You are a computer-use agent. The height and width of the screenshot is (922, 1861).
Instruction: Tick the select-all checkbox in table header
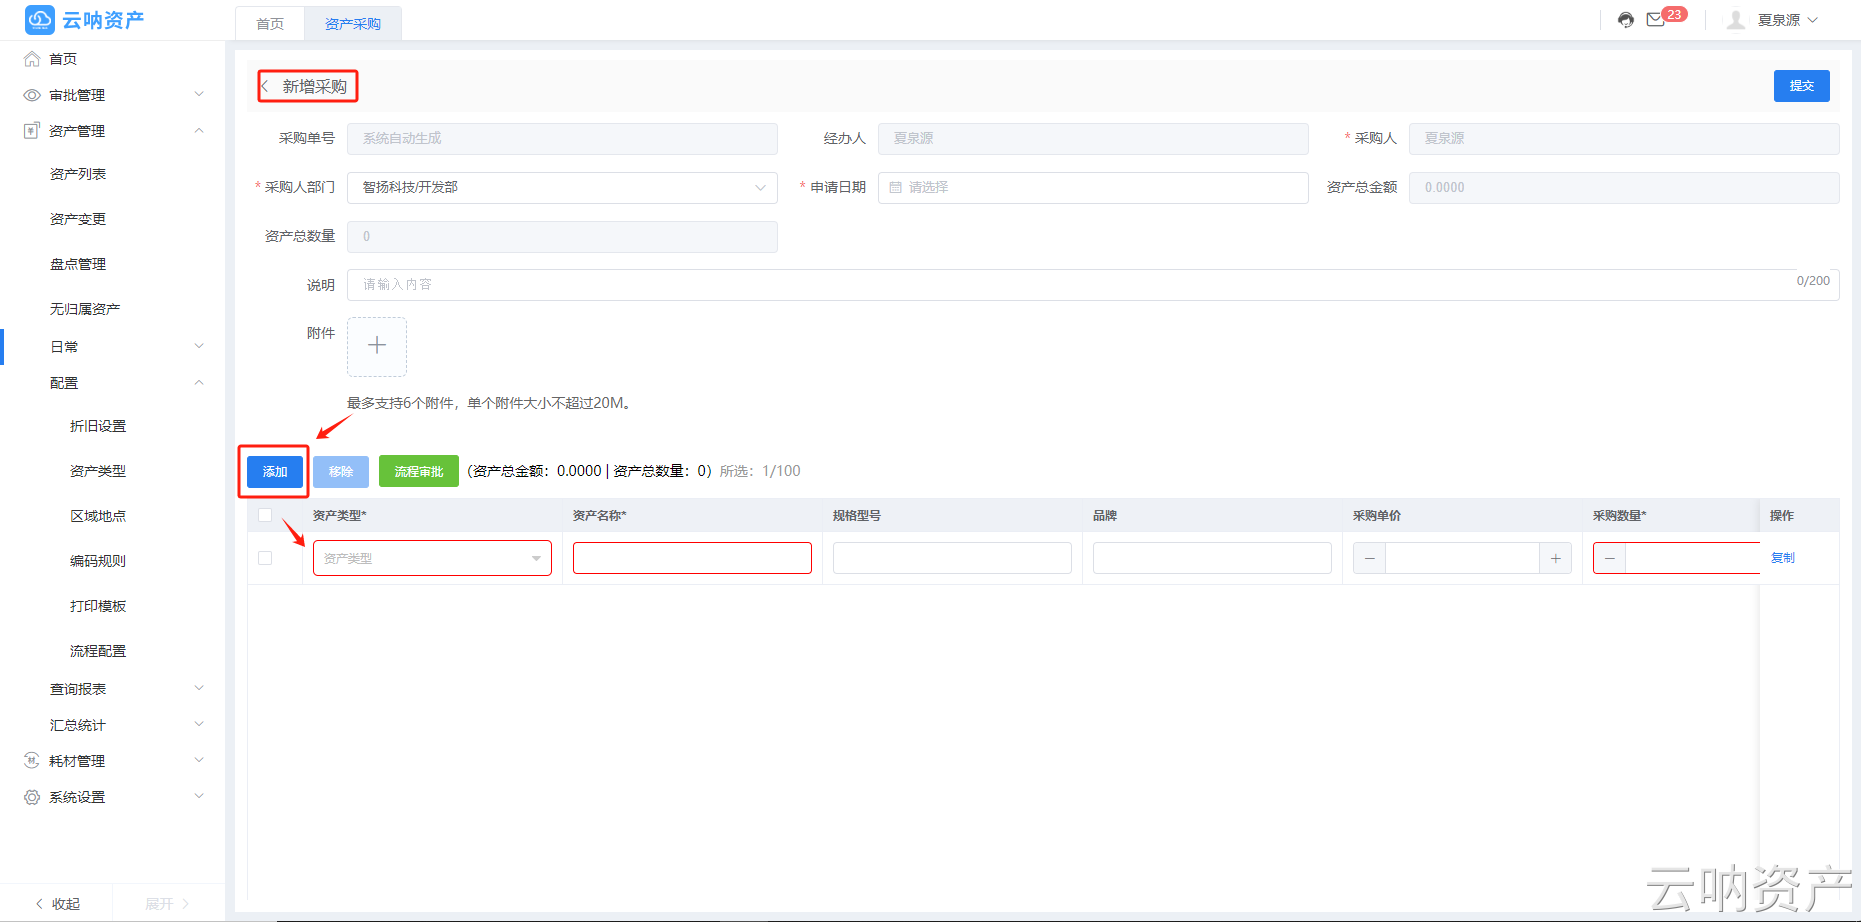265,515
